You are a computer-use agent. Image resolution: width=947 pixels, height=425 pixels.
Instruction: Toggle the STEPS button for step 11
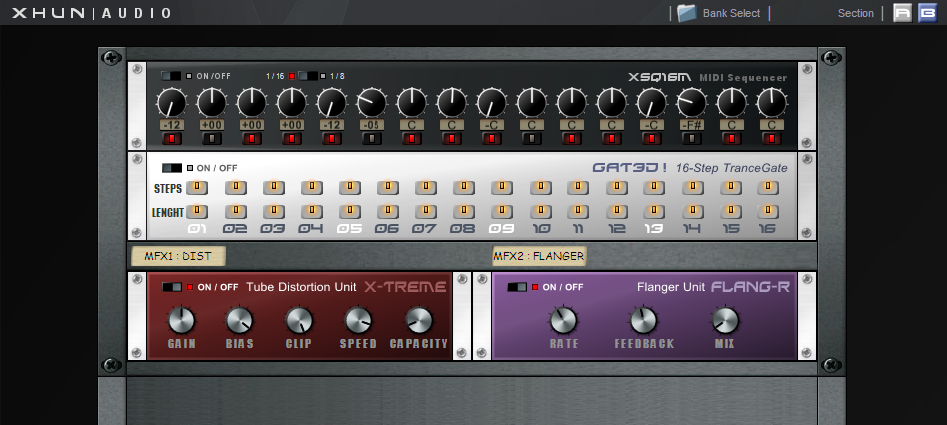point(578,188)
